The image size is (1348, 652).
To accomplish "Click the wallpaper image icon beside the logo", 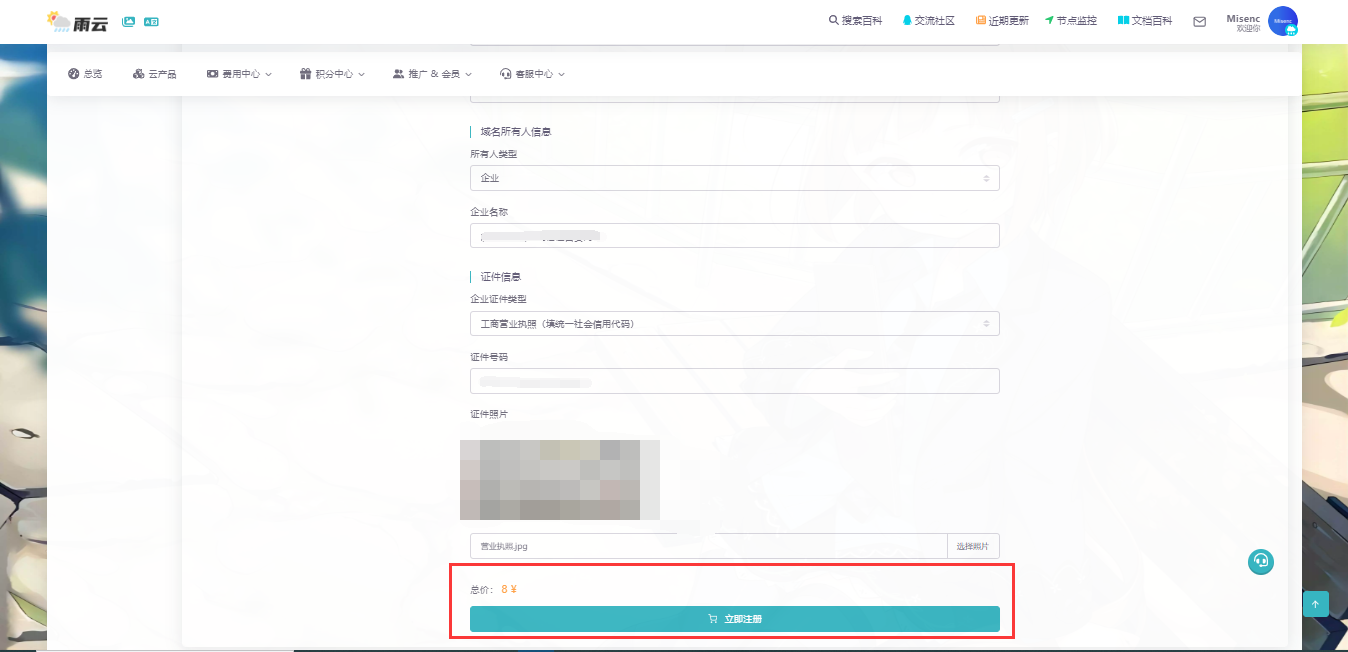I will coord(128,21).
